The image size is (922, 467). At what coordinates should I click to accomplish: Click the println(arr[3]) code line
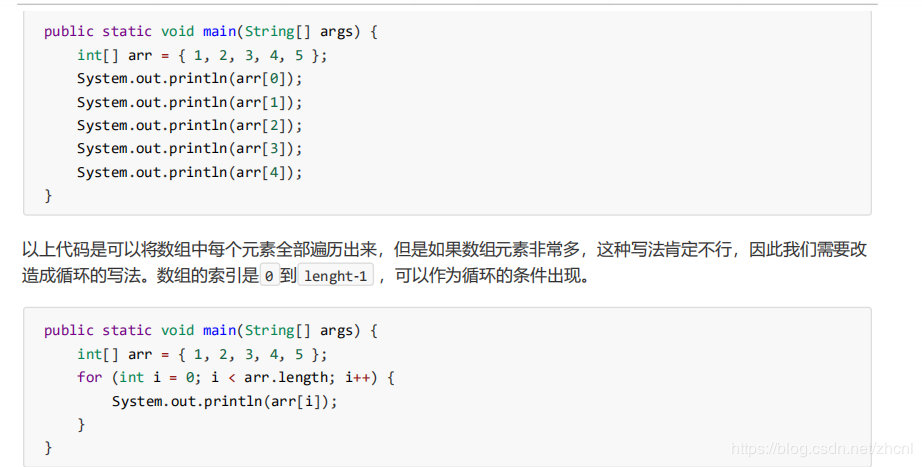coord(189,148)
